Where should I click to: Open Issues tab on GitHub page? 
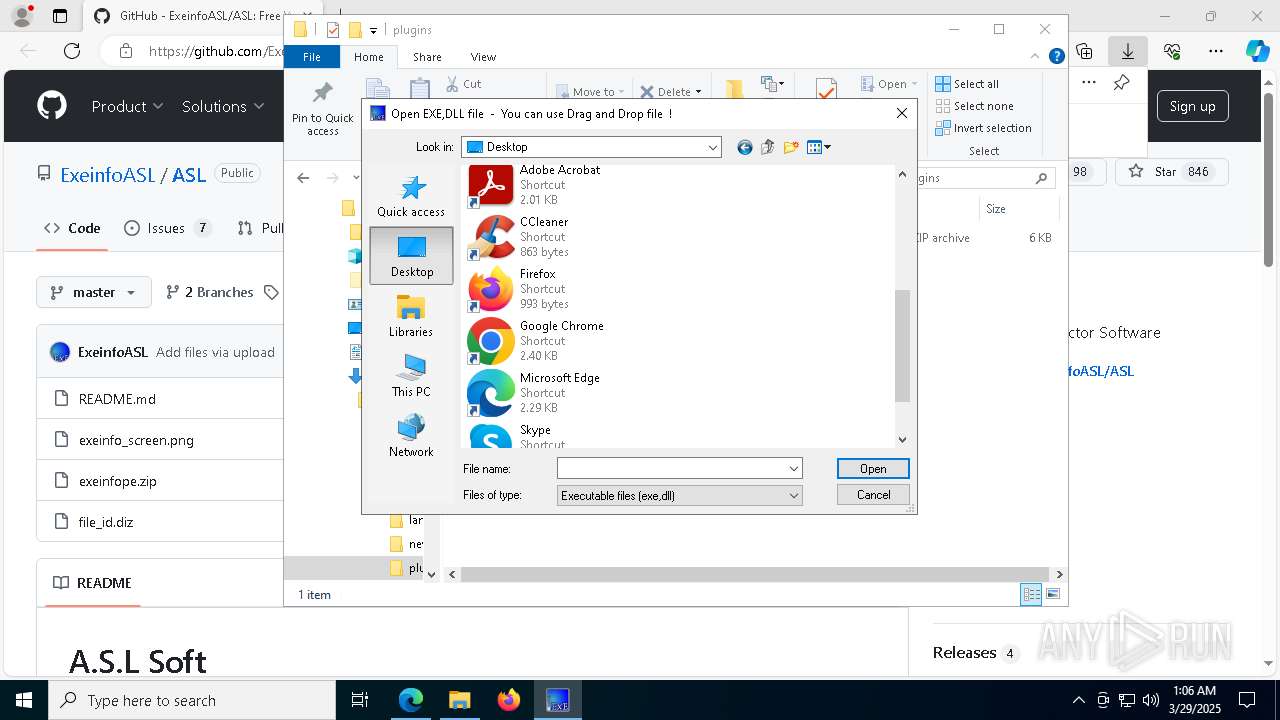167,228
